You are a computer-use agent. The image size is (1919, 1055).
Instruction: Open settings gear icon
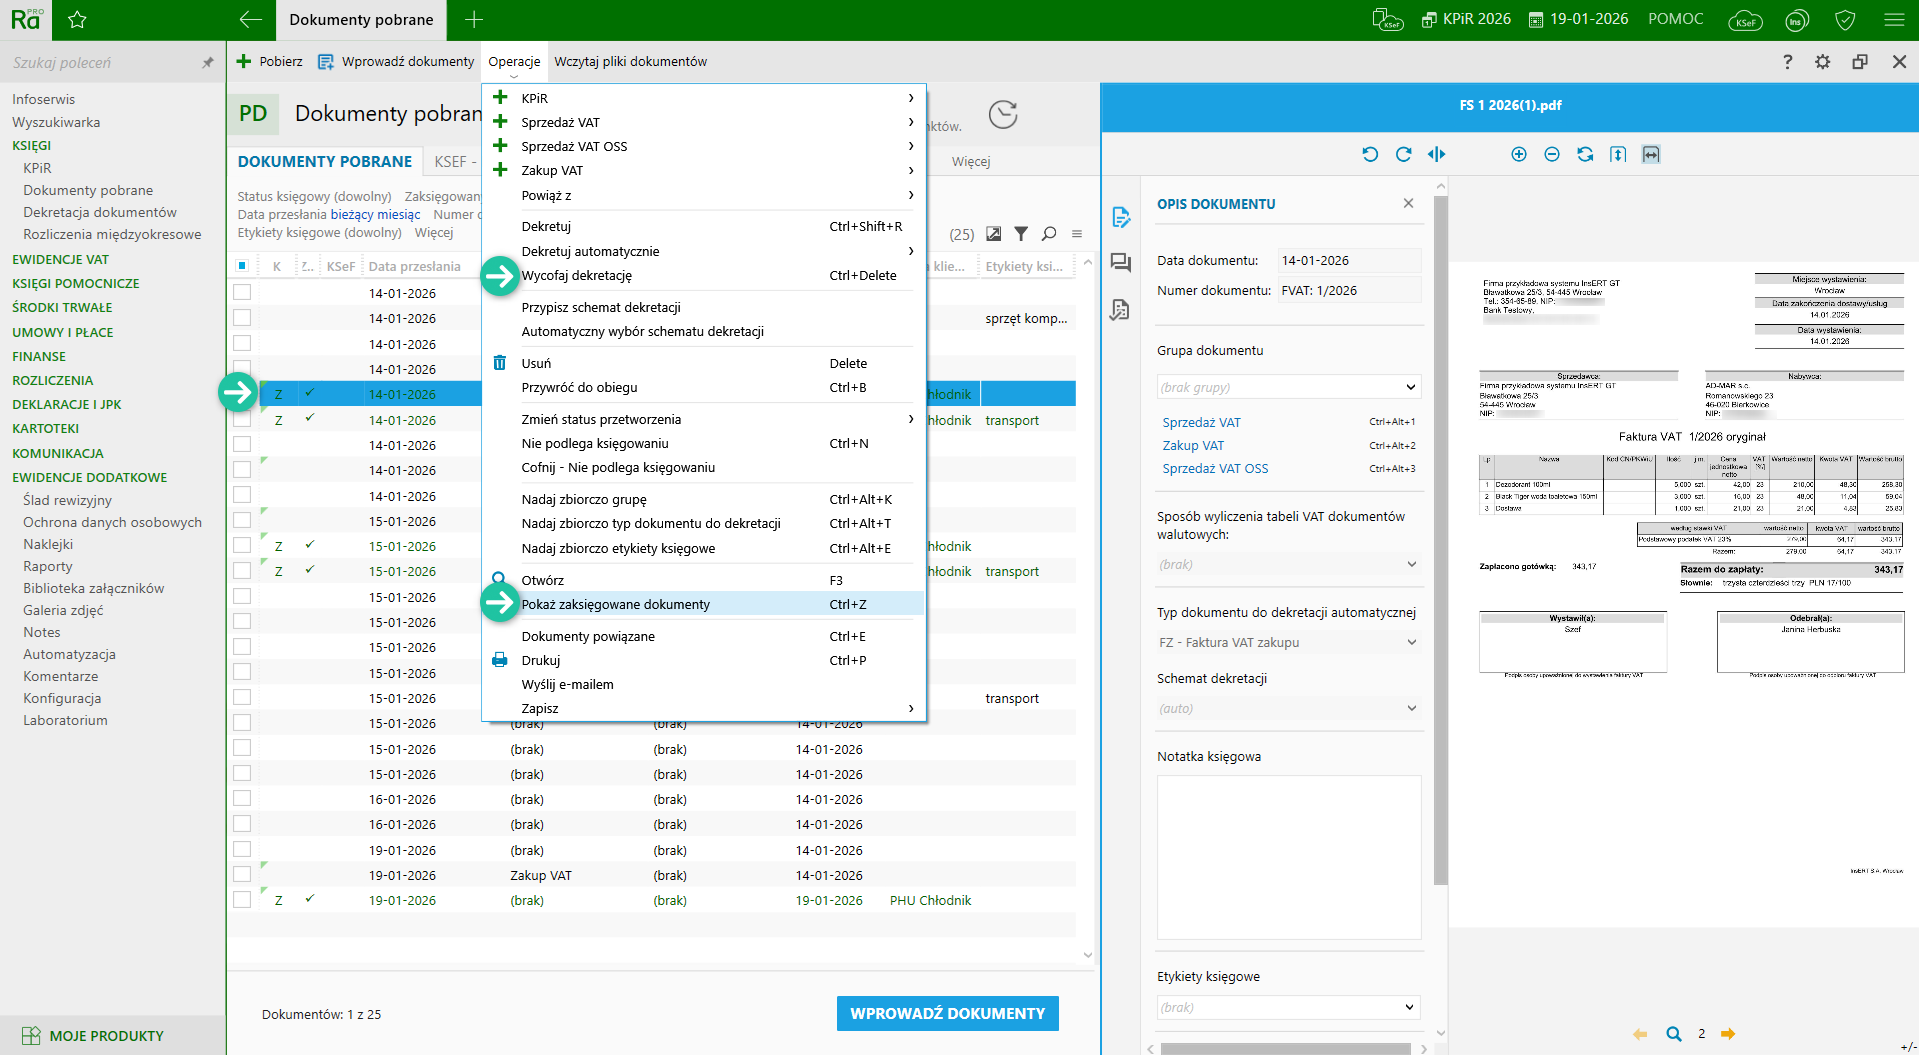[1822, 62]
